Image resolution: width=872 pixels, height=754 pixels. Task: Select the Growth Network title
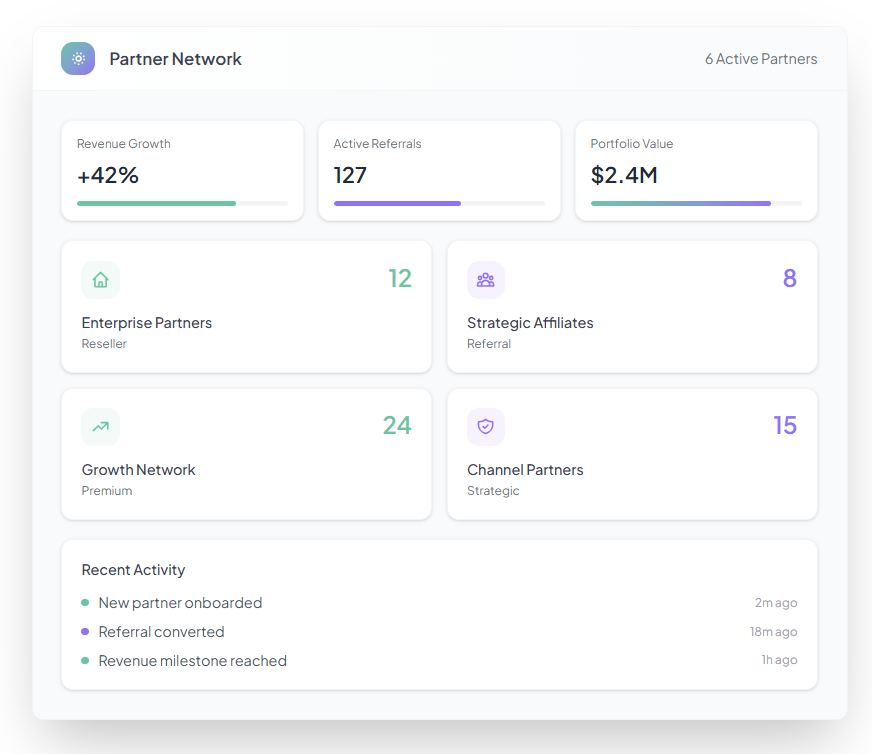(x=138, y=470)
